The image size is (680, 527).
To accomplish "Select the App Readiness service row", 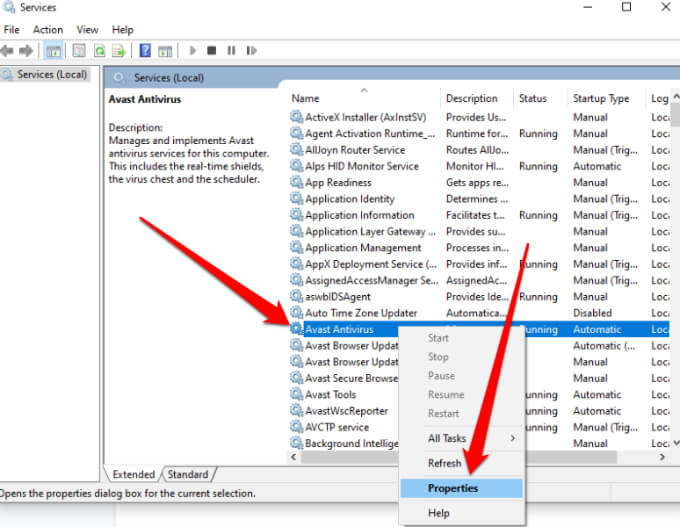I will tap(338, 182).
